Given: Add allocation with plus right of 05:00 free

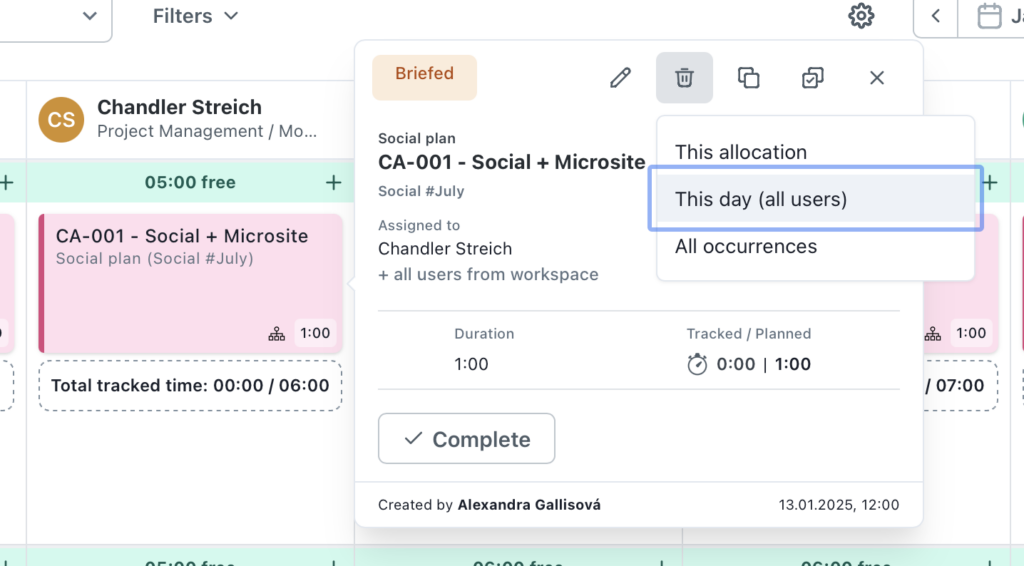Looking at the screenshot, I should pos(333,182).
